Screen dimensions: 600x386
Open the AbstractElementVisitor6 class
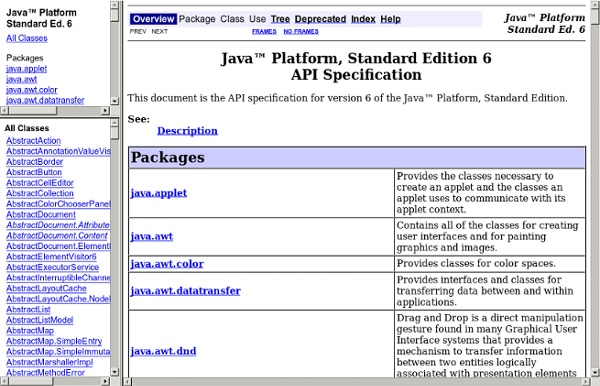(x=51, y=257)
